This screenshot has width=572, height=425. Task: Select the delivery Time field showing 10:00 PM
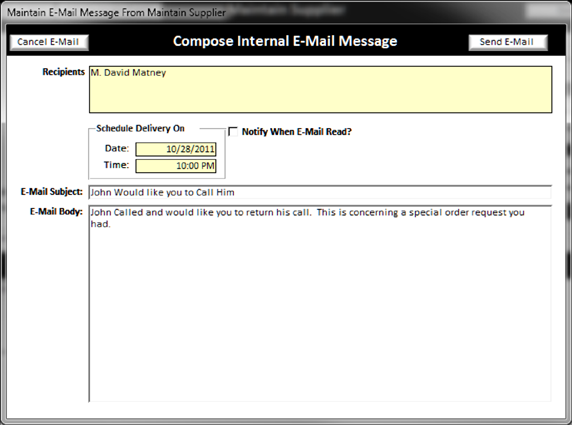(176, 166)
